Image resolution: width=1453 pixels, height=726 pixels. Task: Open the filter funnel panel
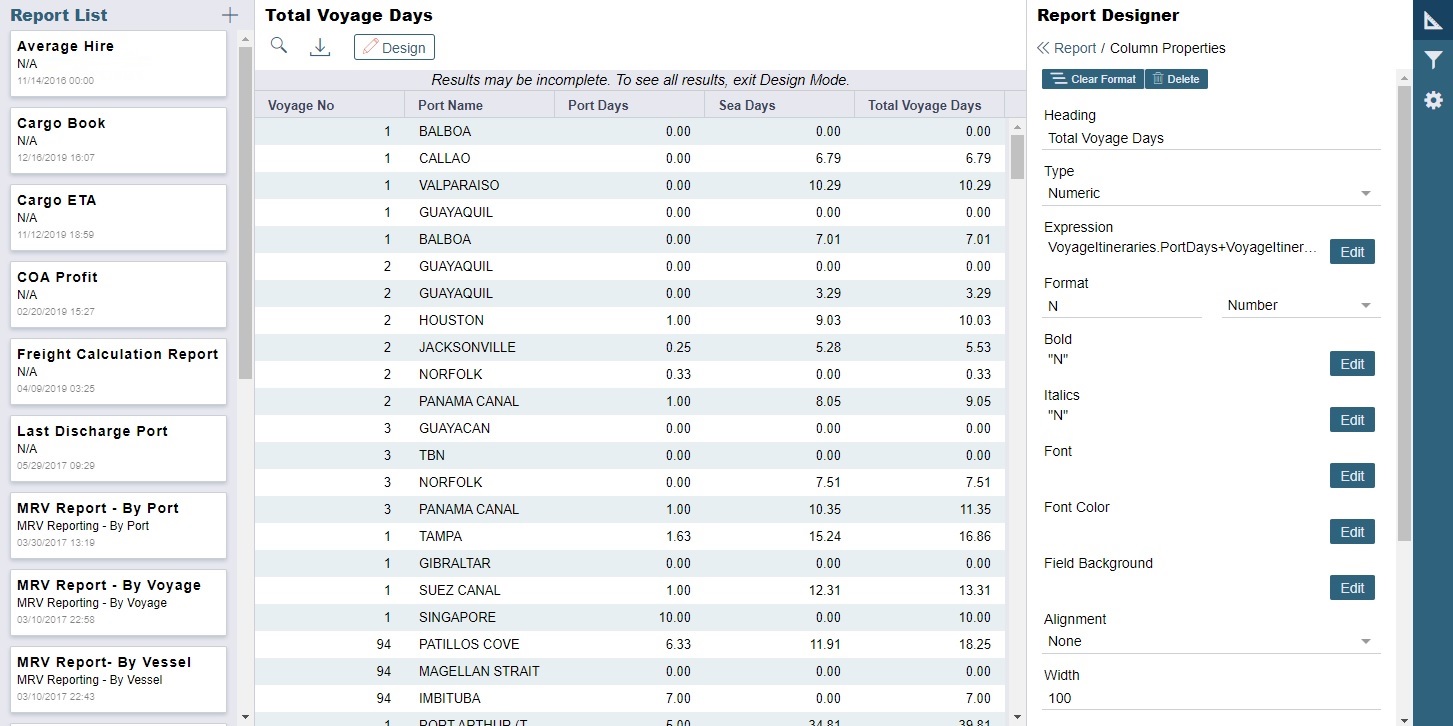[1433, 60]
